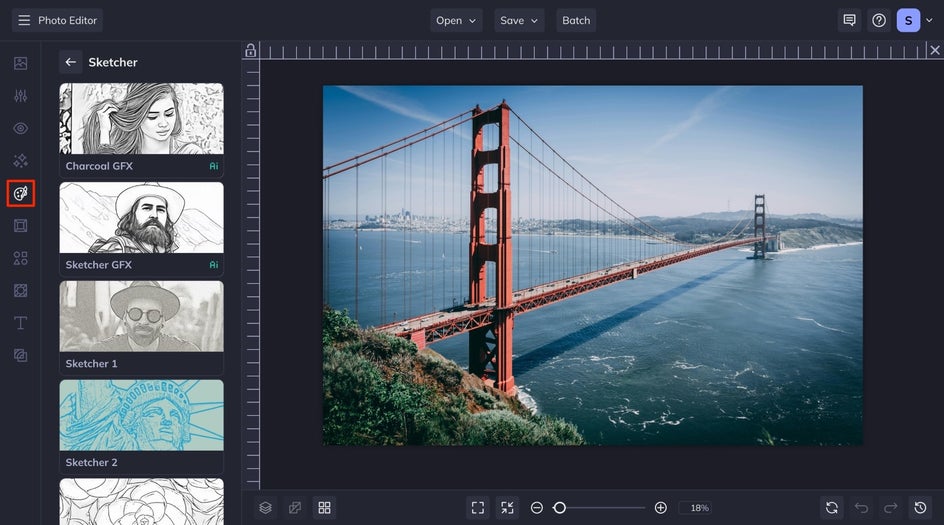Go back from Sketcher panel
This screenshot has height=525, width=944.
tap(70, 62)
